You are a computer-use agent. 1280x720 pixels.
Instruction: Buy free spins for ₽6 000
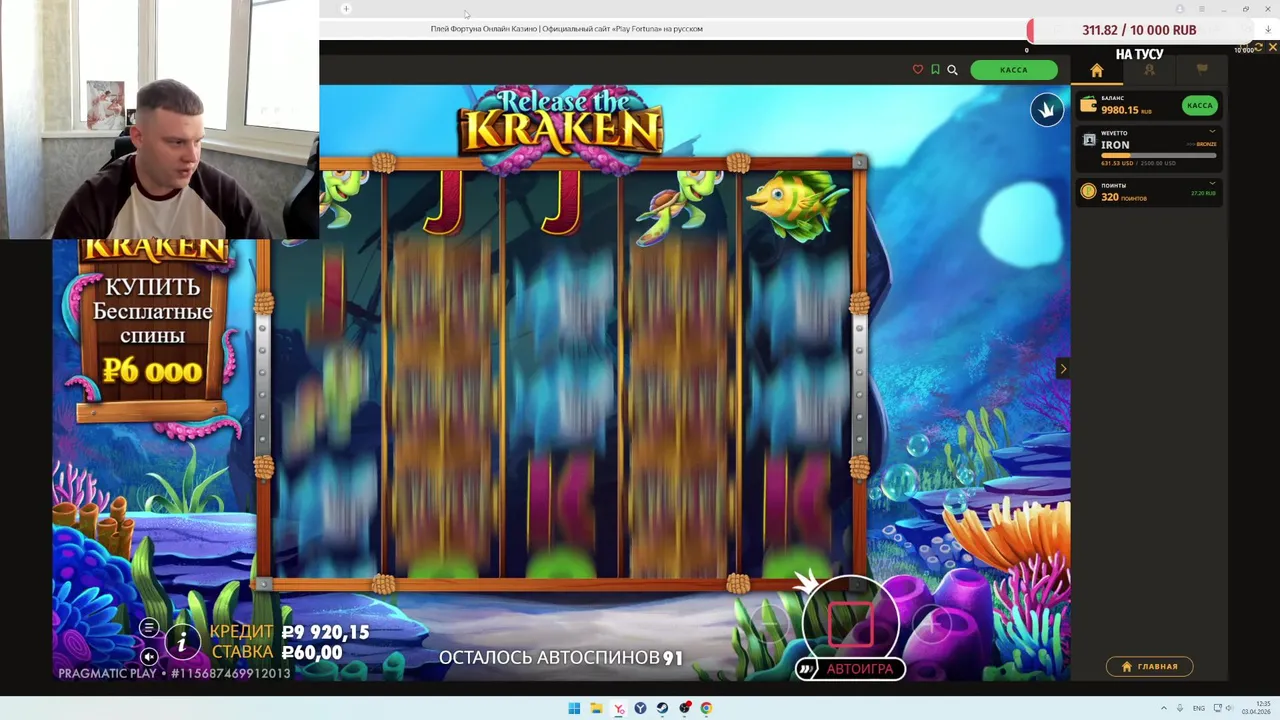click(152, 329)
